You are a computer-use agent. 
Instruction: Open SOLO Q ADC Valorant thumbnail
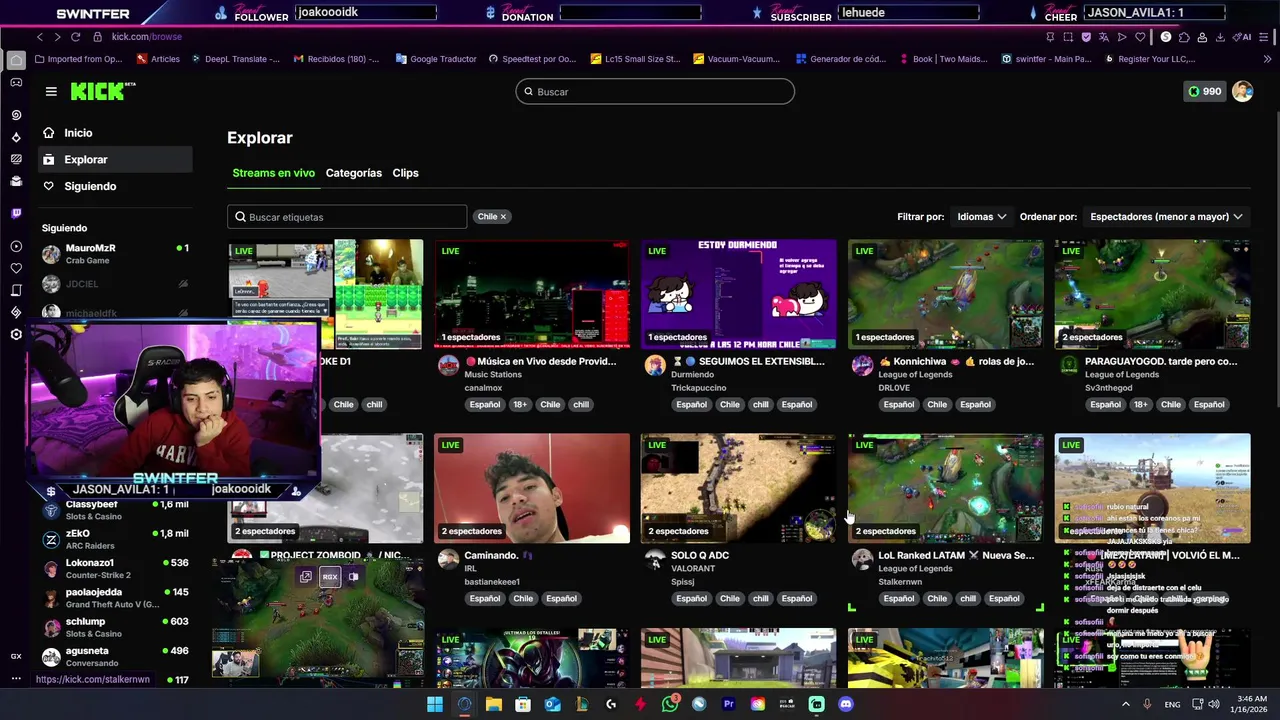coord(739,488)
